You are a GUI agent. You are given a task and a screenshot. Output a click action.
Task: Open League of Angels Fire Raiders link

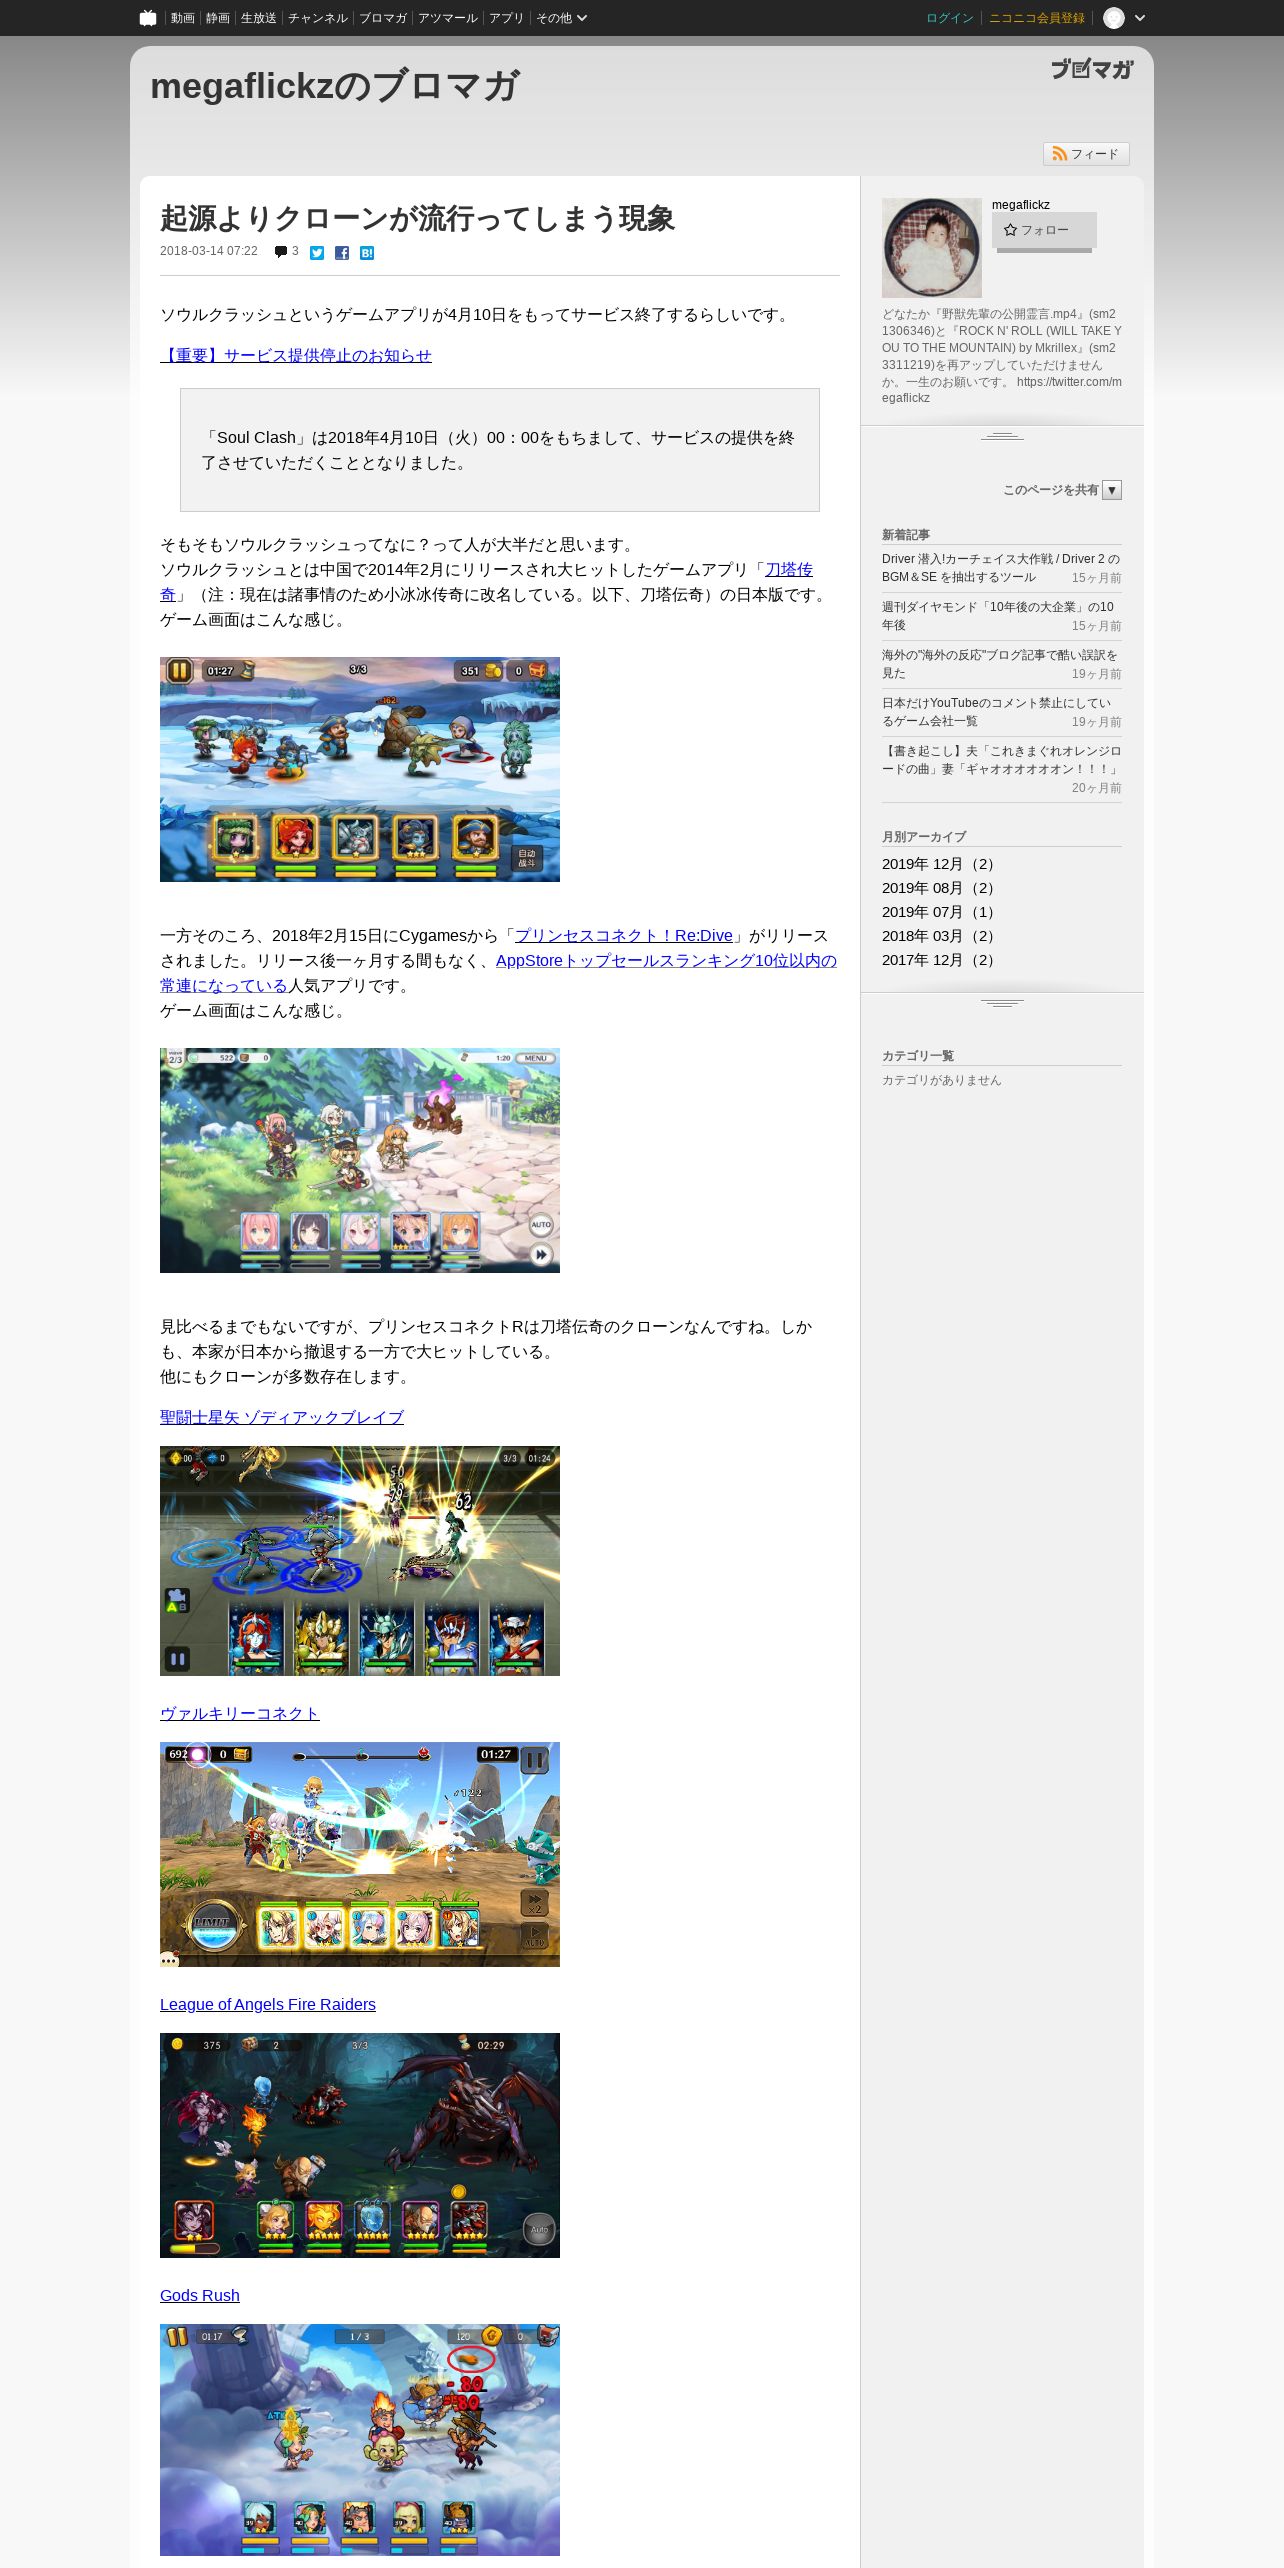tap(268, 2005)
